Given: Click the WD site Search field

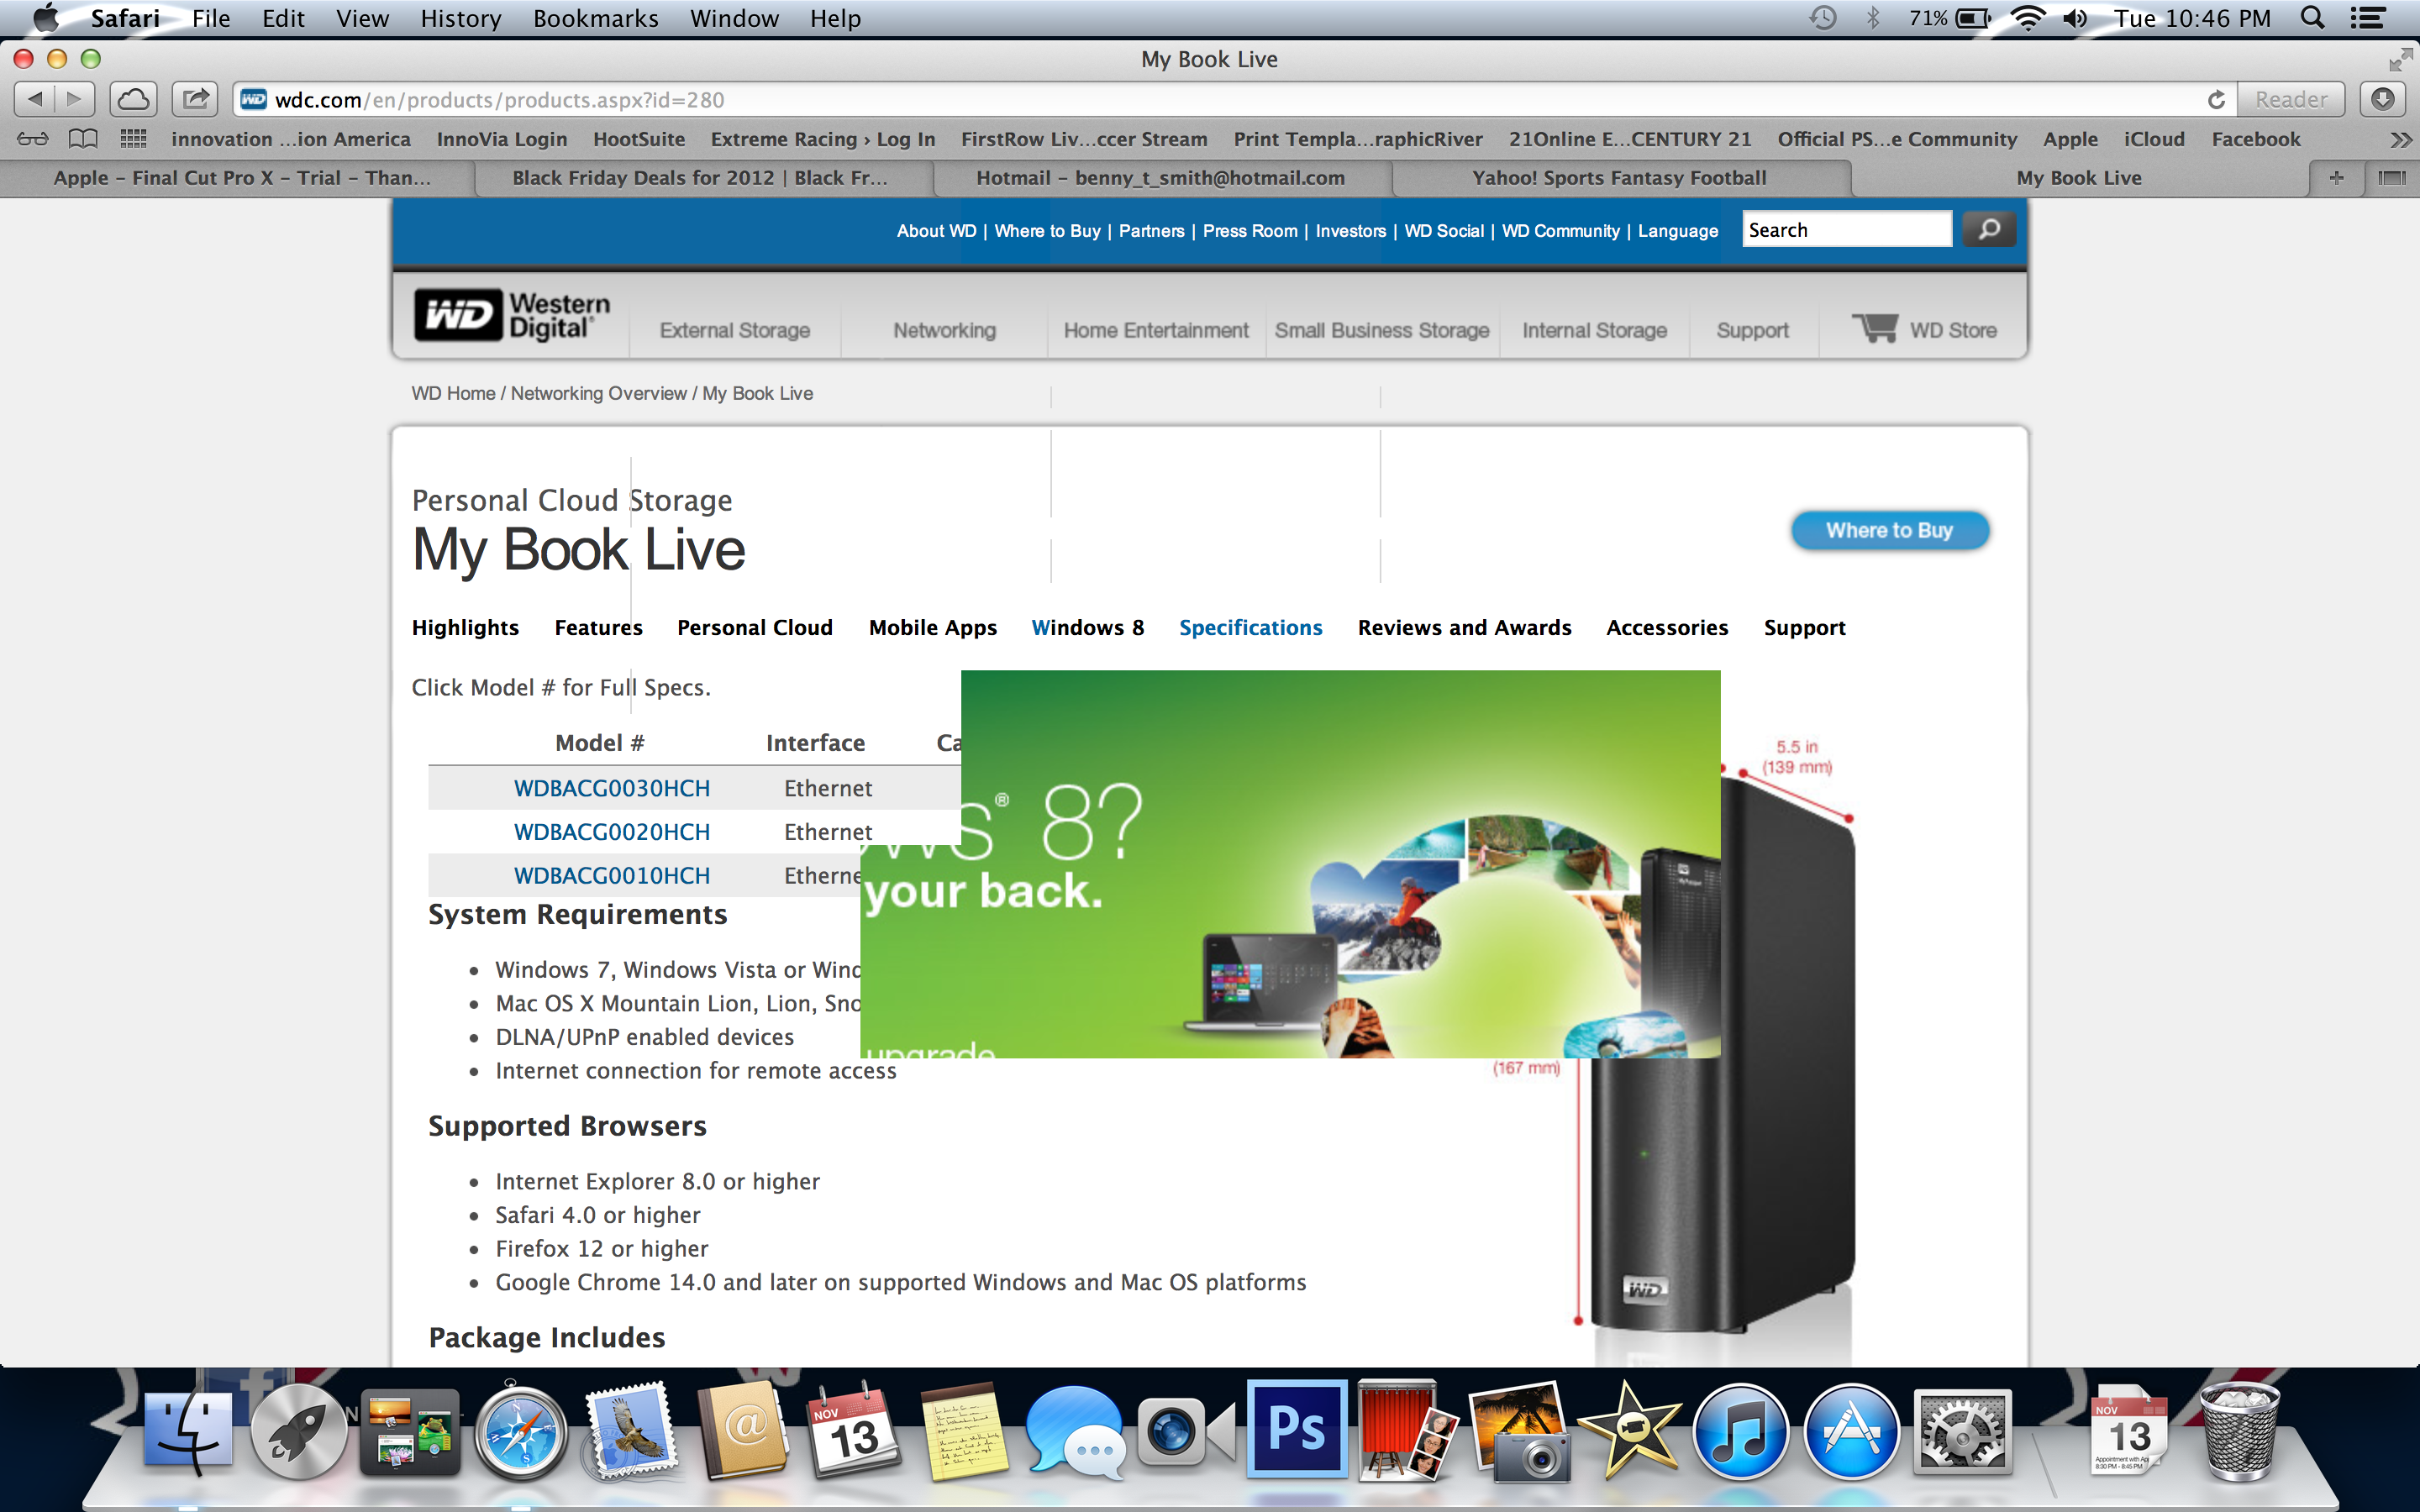Looking at the screenshot, I should point(1847,230).
